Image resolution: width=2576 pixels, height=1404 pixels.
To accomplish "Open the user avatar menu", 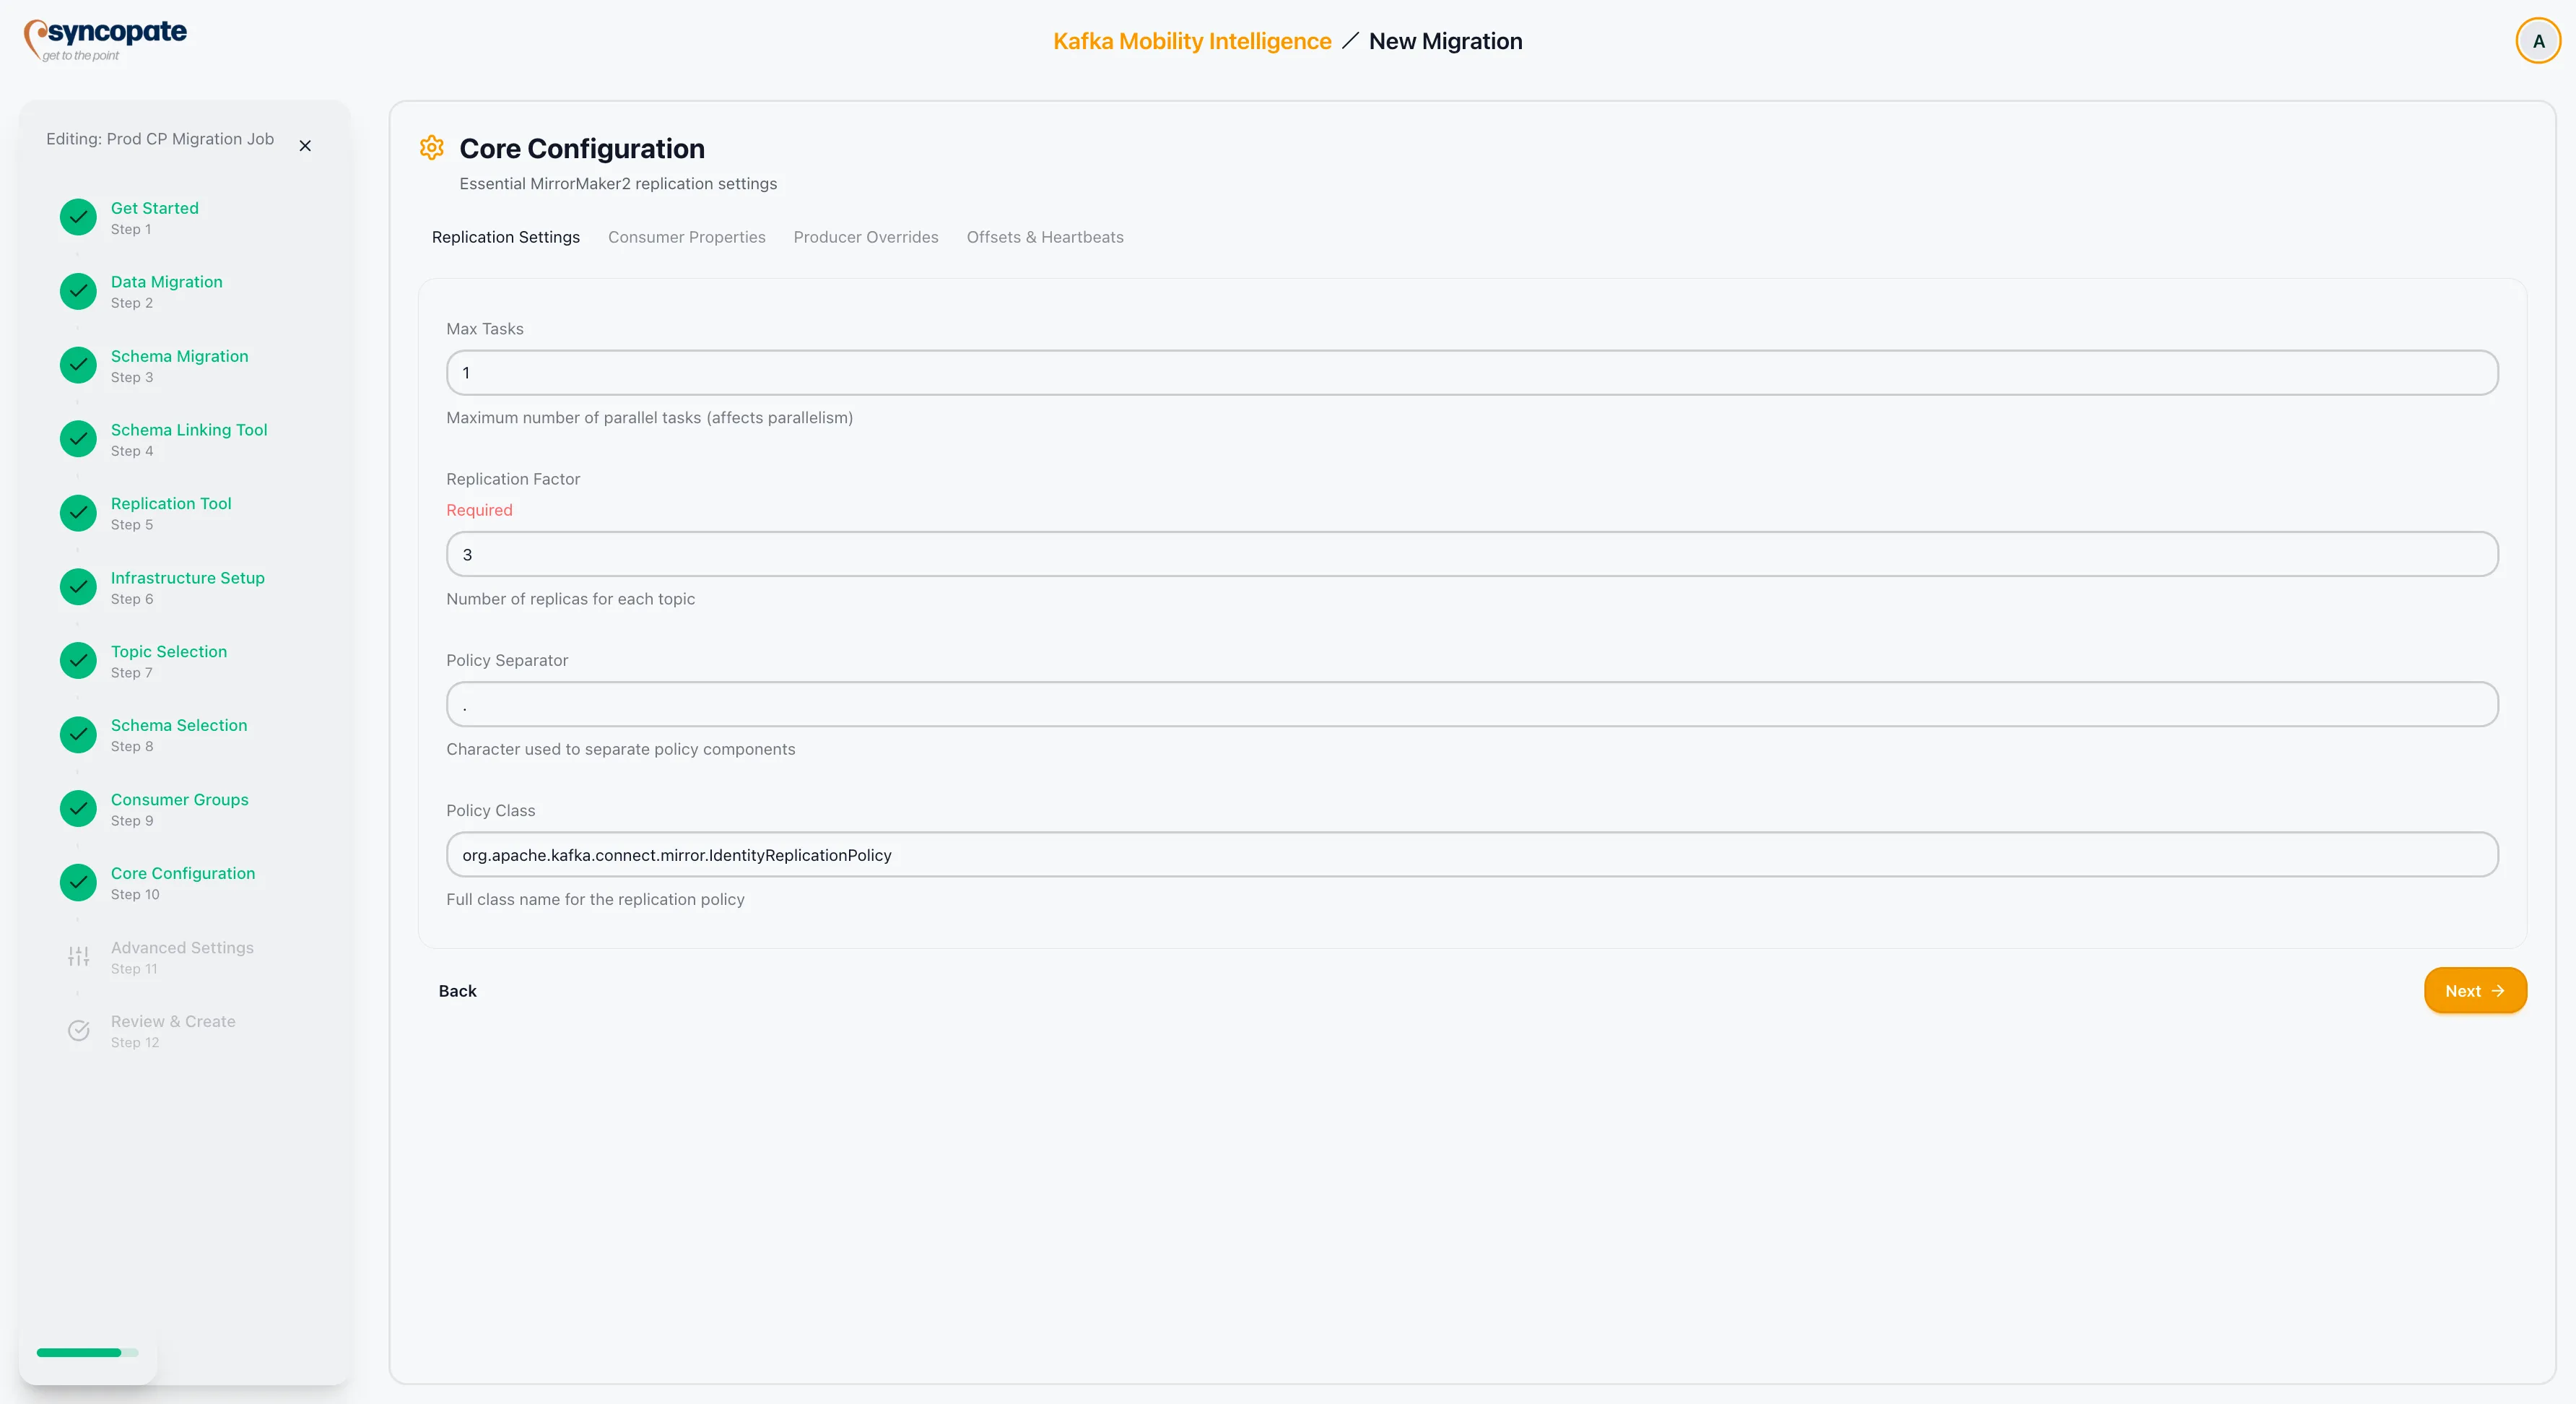I will 2537,40.
